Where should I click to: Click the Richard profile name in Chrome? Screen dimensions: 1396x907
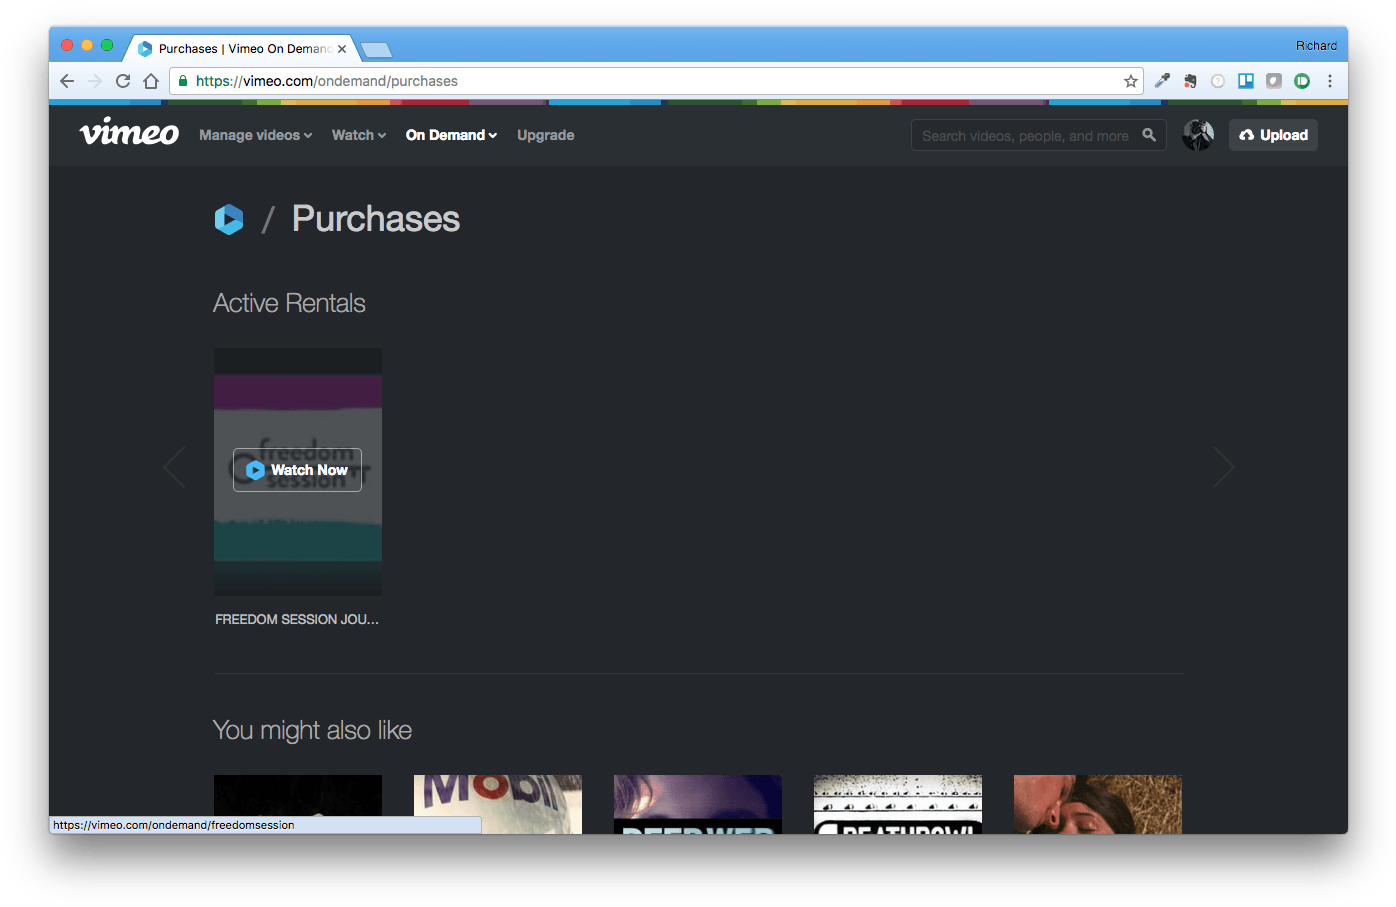pos(1316,46)
